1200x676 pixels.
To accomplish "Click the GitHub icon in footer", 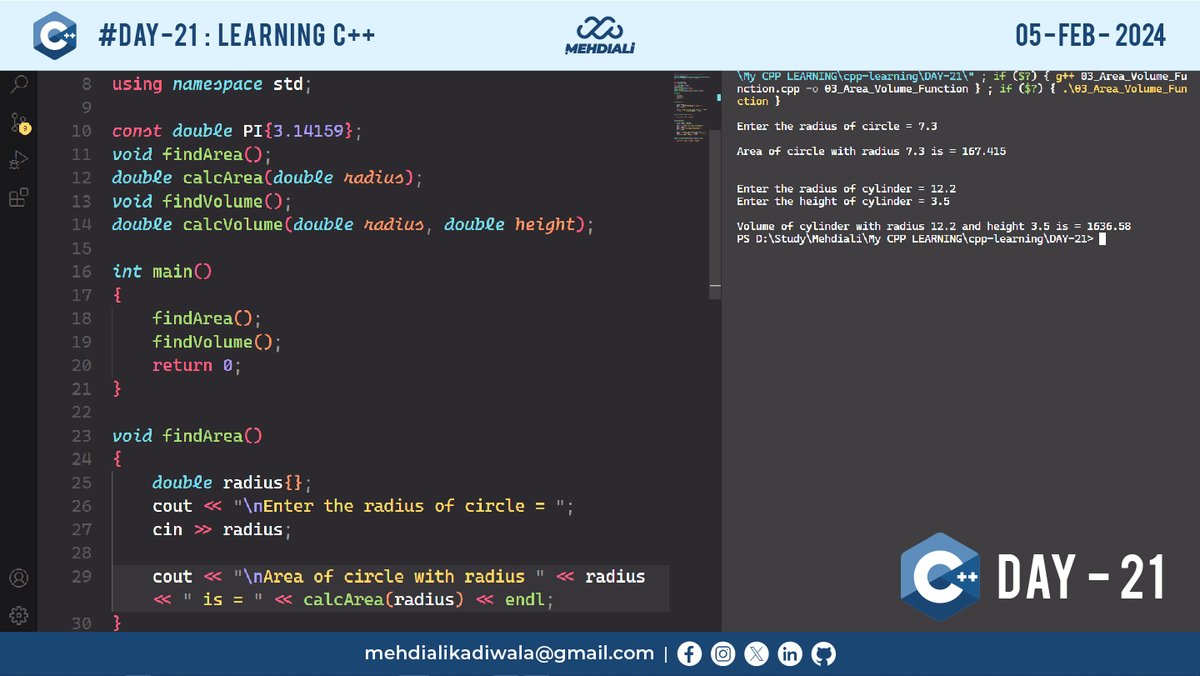I will click(823, 654).
